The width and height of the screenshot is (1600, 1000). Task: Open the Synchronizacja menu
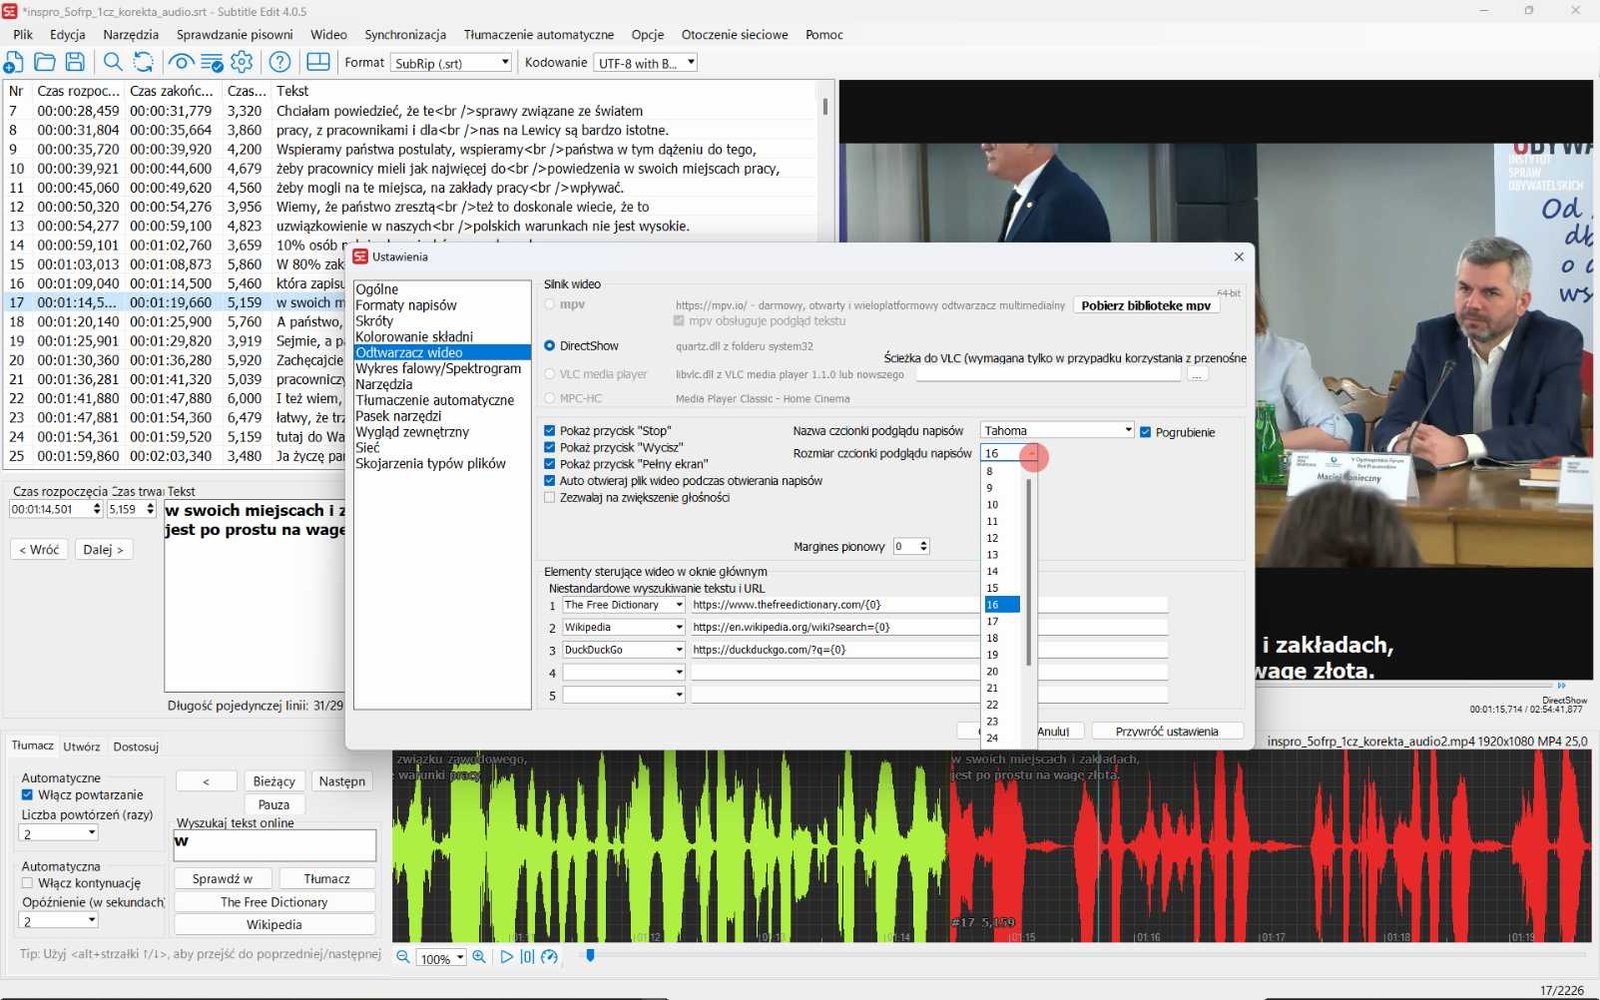(405, 34)
